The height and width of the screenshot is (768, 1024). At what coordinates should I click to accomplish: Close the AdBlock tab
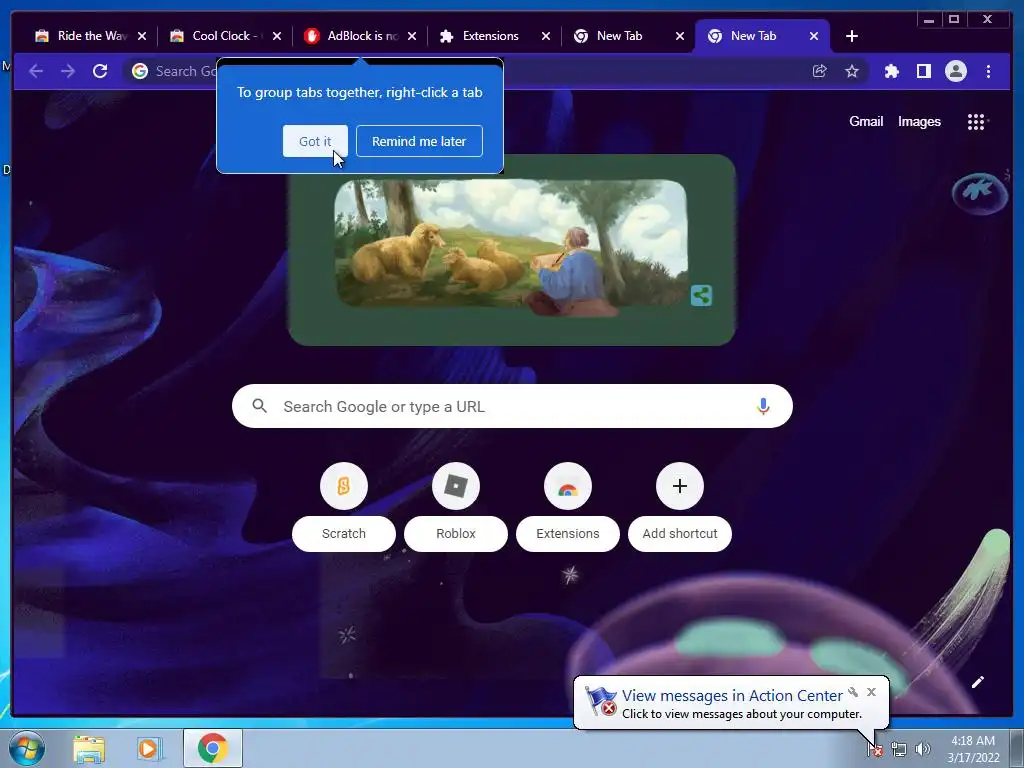(412, 36)
